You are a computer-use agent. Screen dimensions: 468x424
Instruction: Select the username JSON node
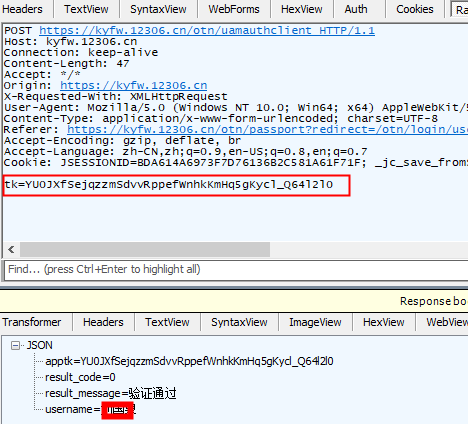90,409
